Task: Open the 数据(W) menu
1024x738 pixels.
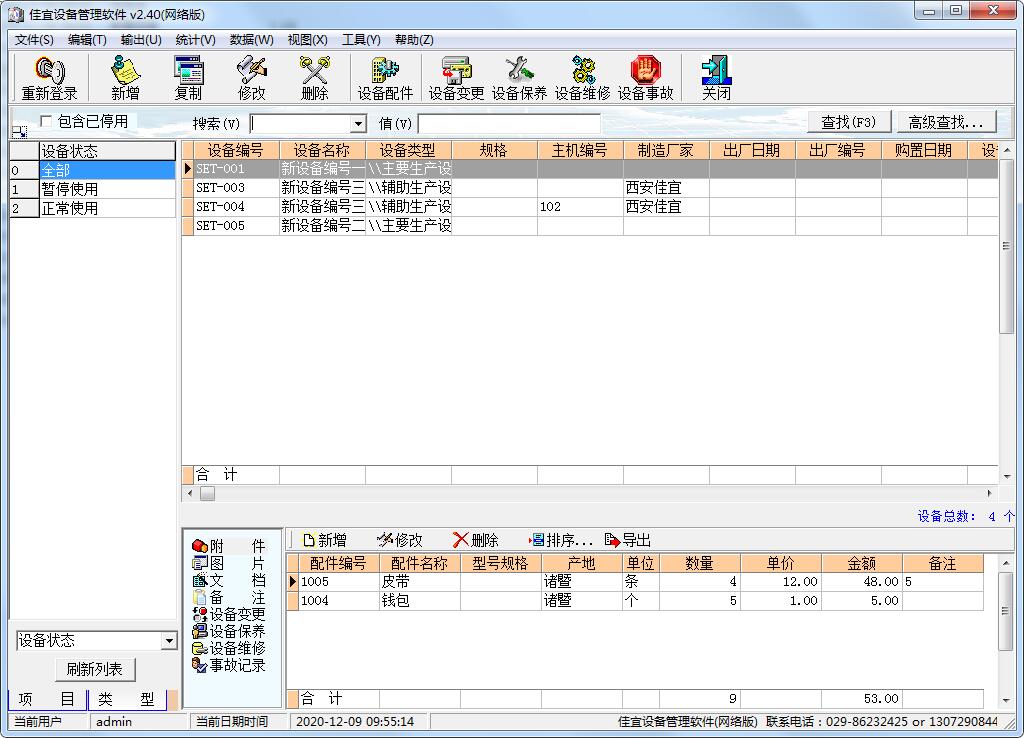Action: 251,40
